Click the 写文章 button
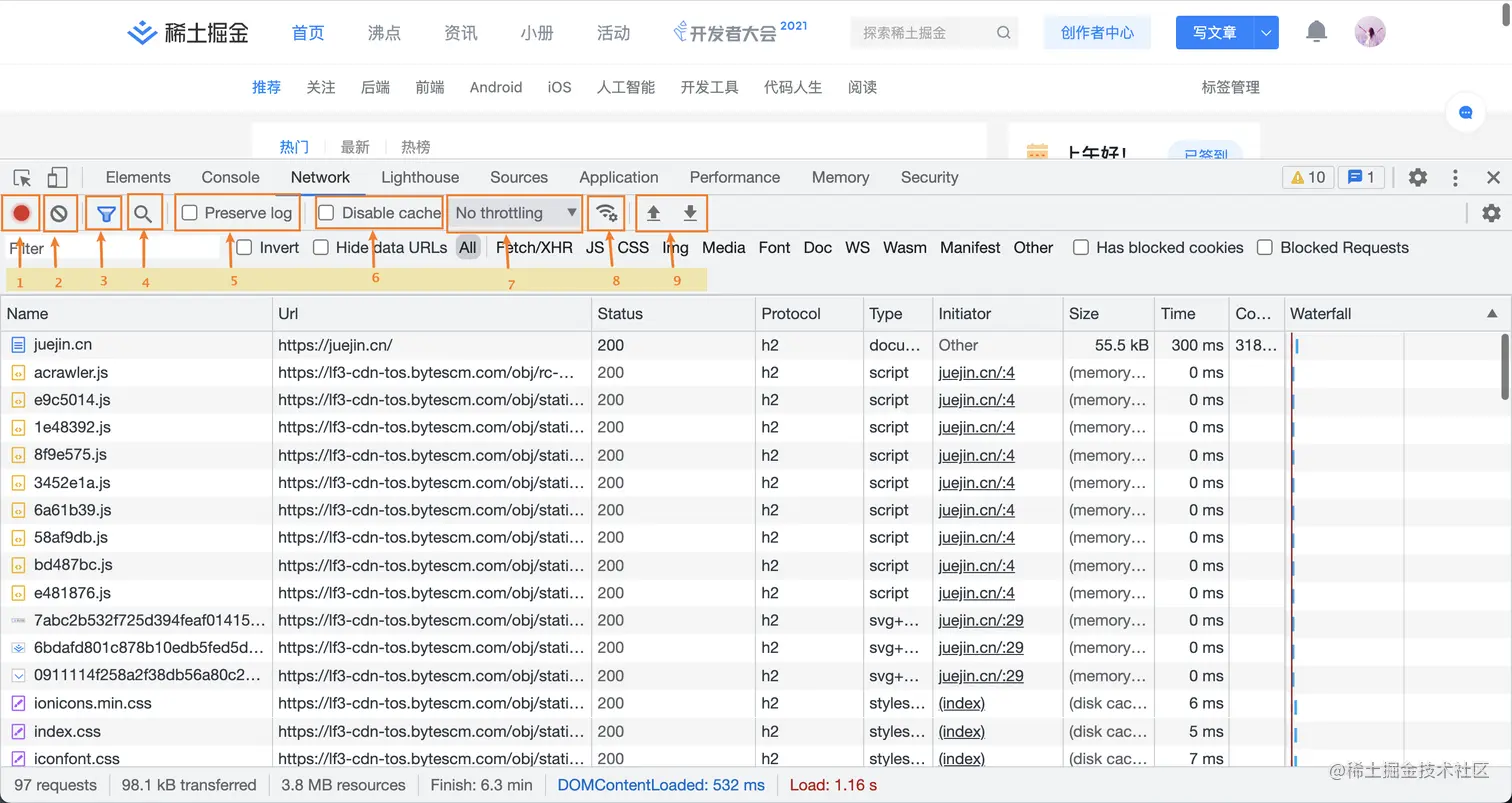The height and width of the screenshot is (803, 1512). pos(1215,33)
